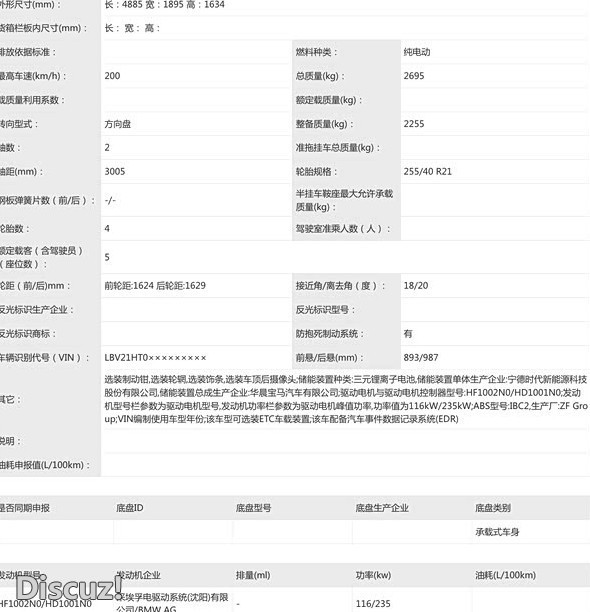Click the 轮胎规格 label
This screenshot has width=590, height=612.
(x=316, y=172)
